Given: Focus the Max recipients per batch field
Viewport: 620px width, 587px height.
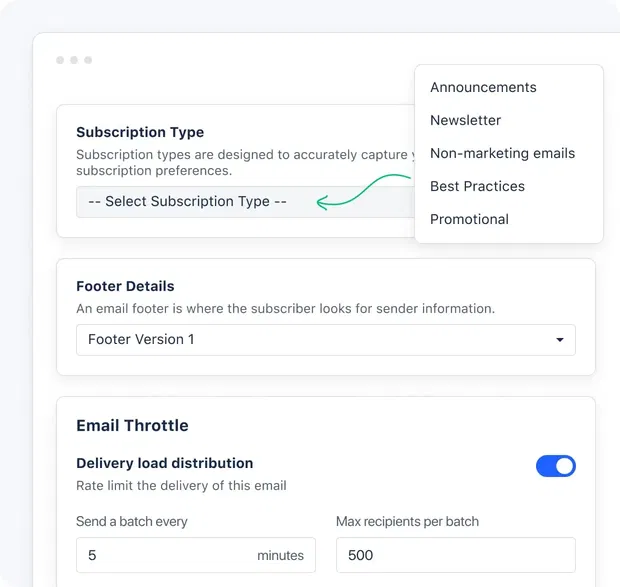Looking at the screenshot, I should 455,555.
